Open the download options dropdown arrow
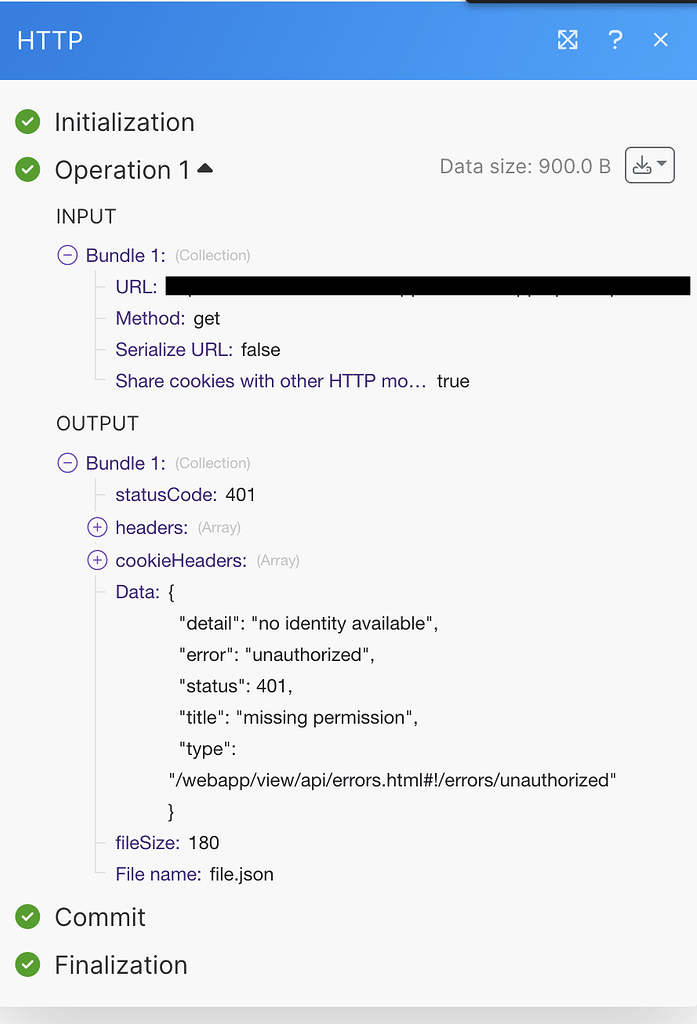The height and width of the screenshot is (1024, 697). [x=660, y=165]
